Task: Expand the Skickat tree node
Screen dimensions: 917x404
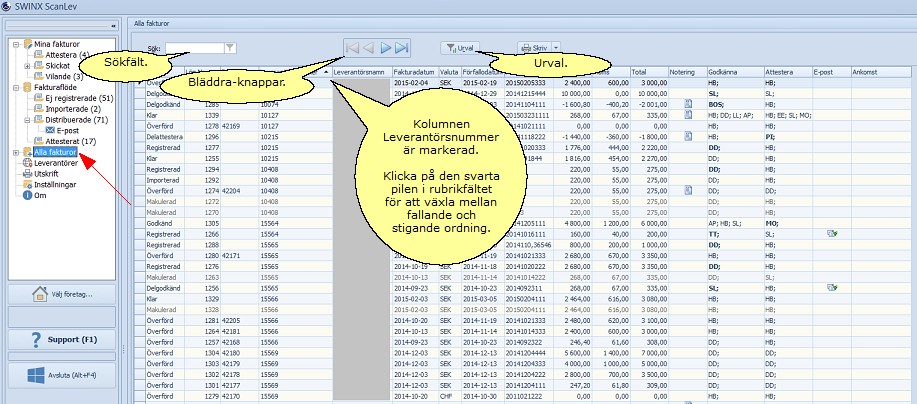Action: click(x=27, y=65)
